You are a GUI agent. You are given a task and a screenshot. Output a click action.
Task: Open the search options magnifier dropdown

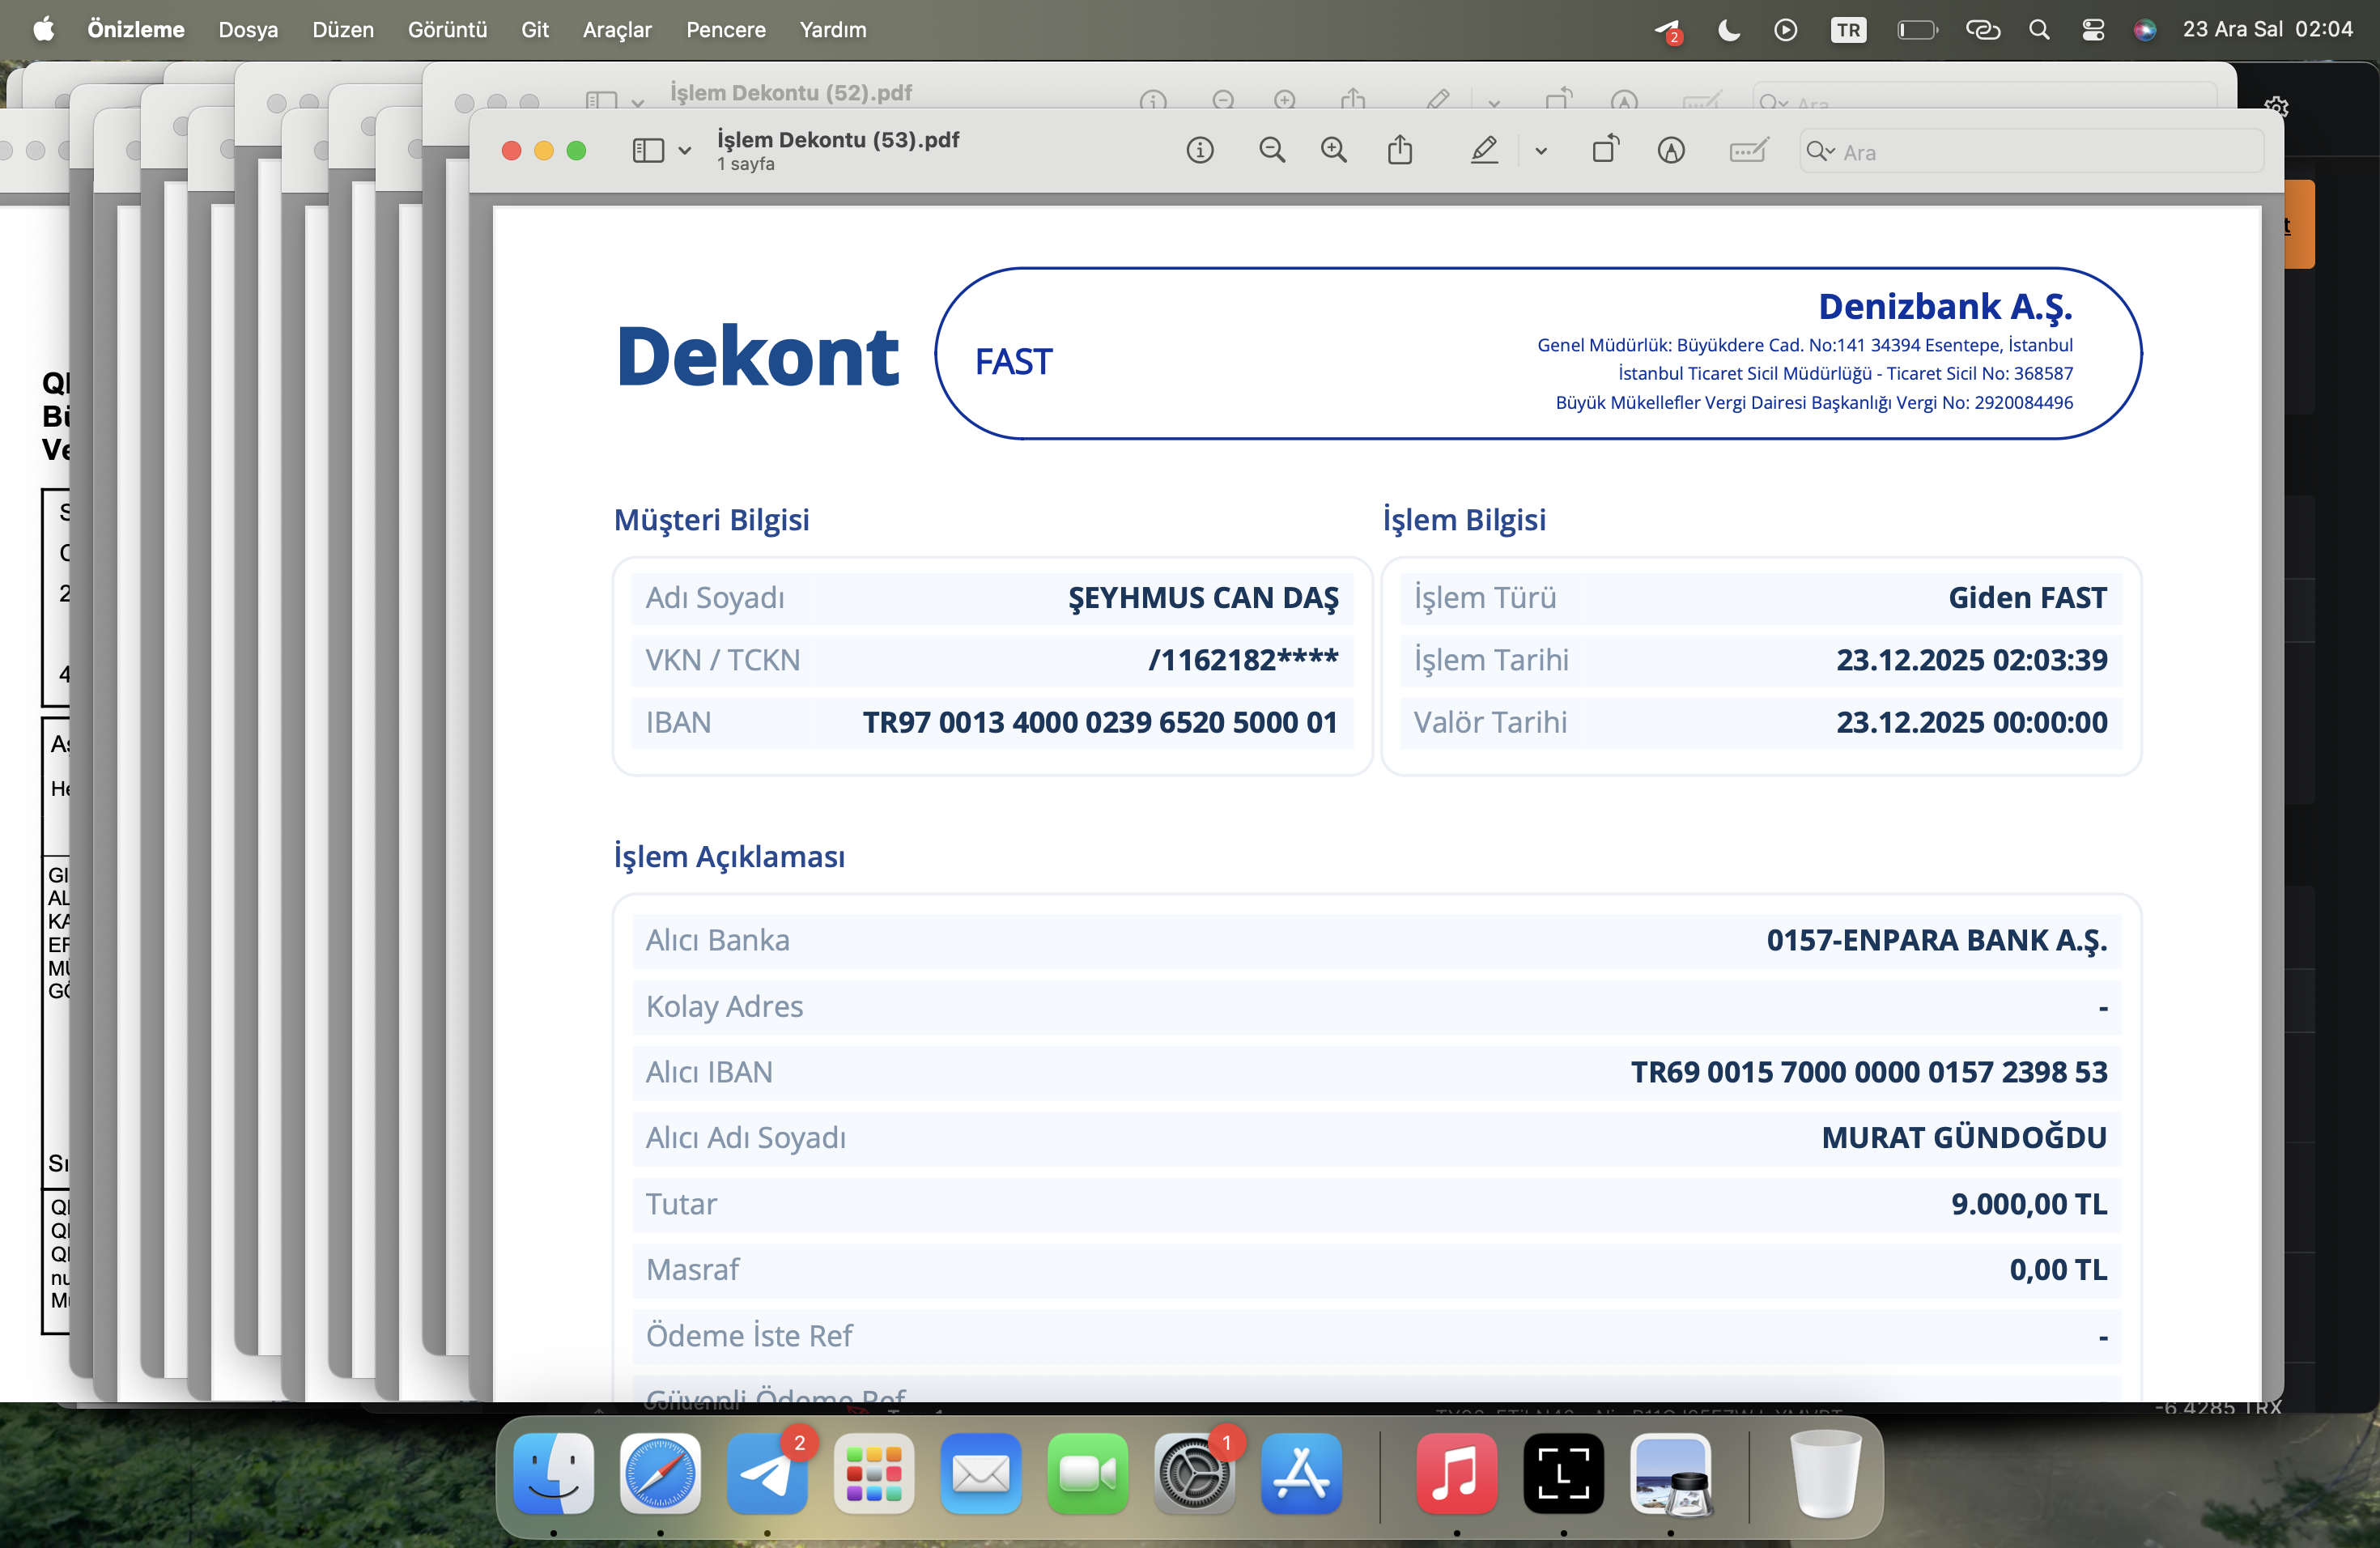click(1821, 152)
